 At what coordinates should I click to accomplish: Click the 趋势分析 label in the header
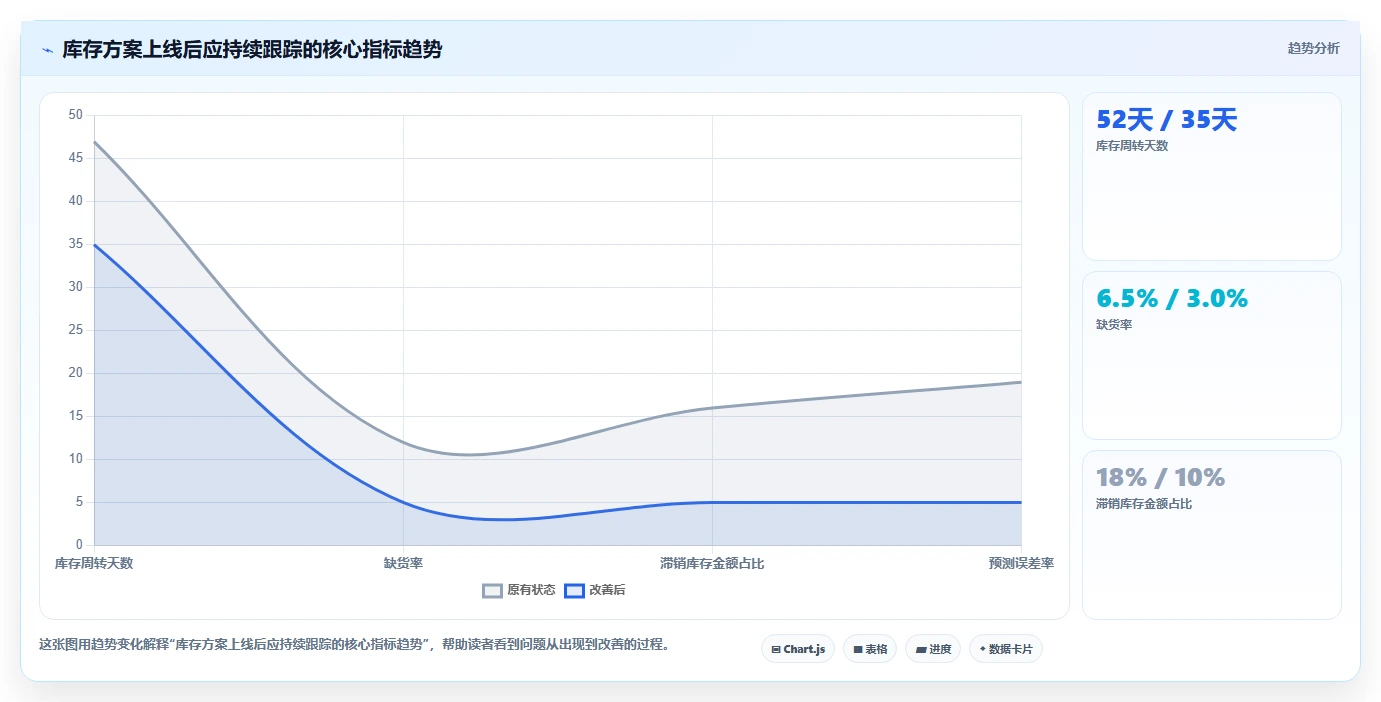coord(1313,49)
